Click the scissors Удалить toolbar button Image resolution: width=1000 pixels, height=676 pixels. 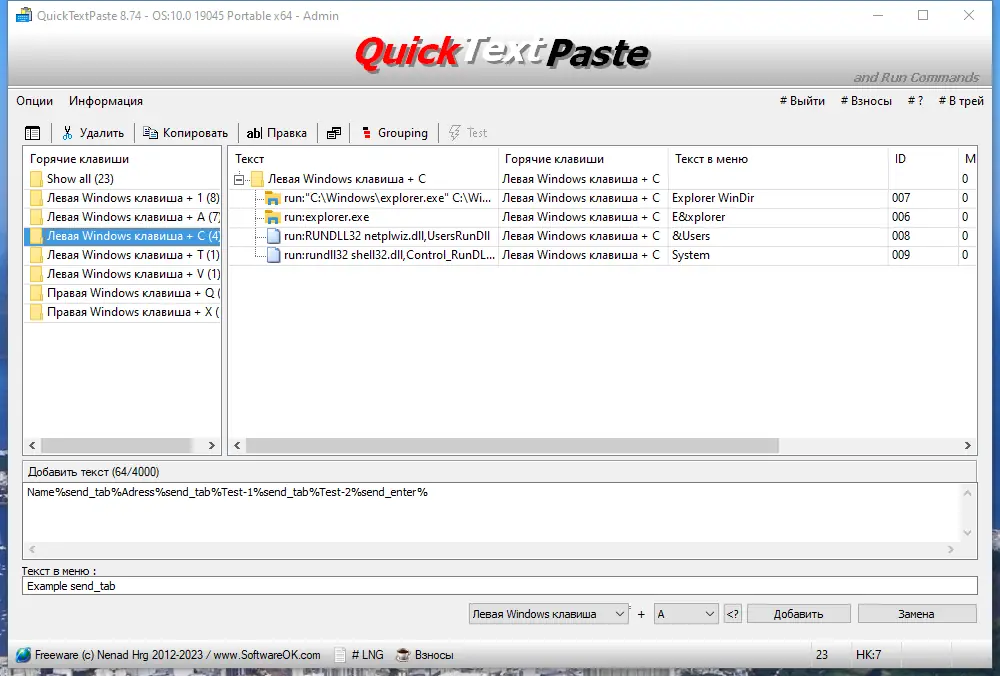click(93, 133)
